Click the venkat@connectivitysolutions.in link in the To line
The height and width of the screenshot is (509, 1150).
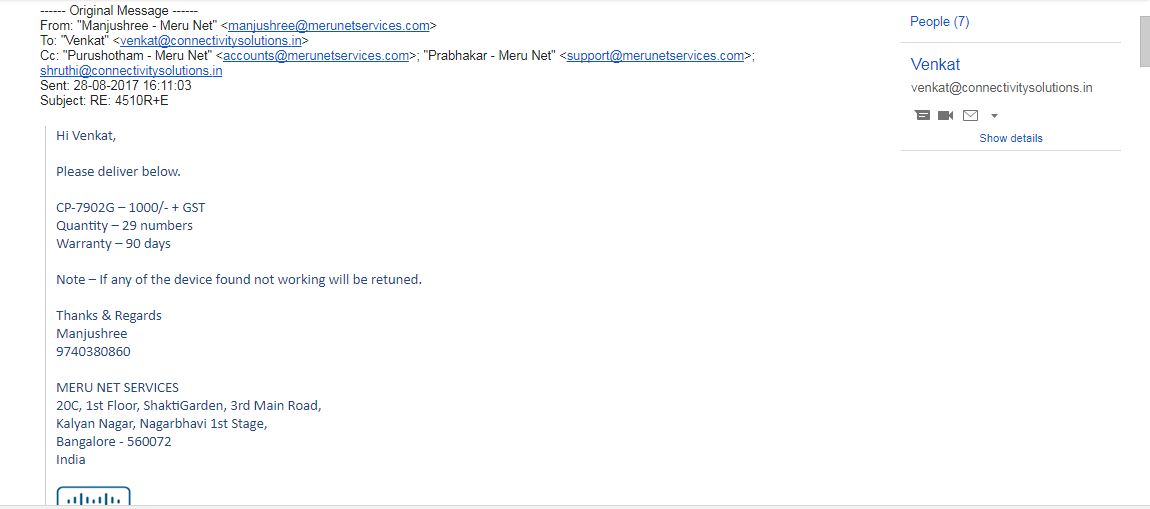211,41
